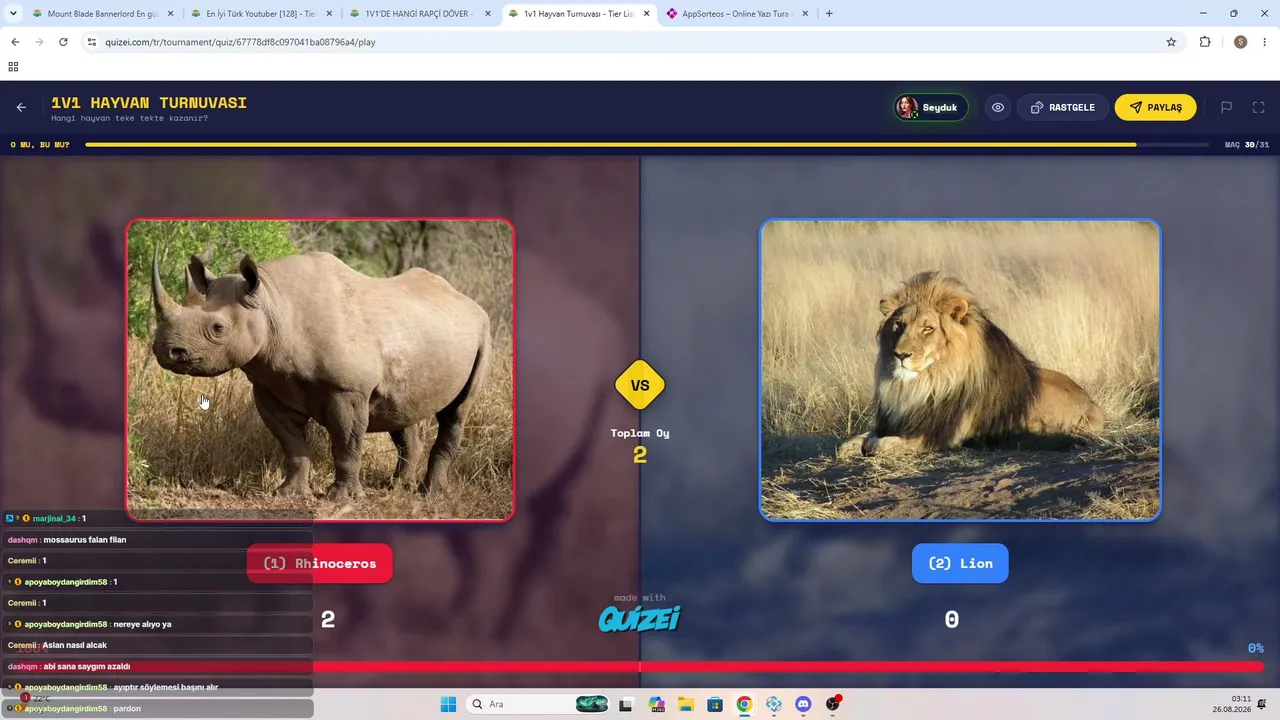1280x720 pixels.
Task: Open the Chrome three-dot menu
Action: 1265,42
